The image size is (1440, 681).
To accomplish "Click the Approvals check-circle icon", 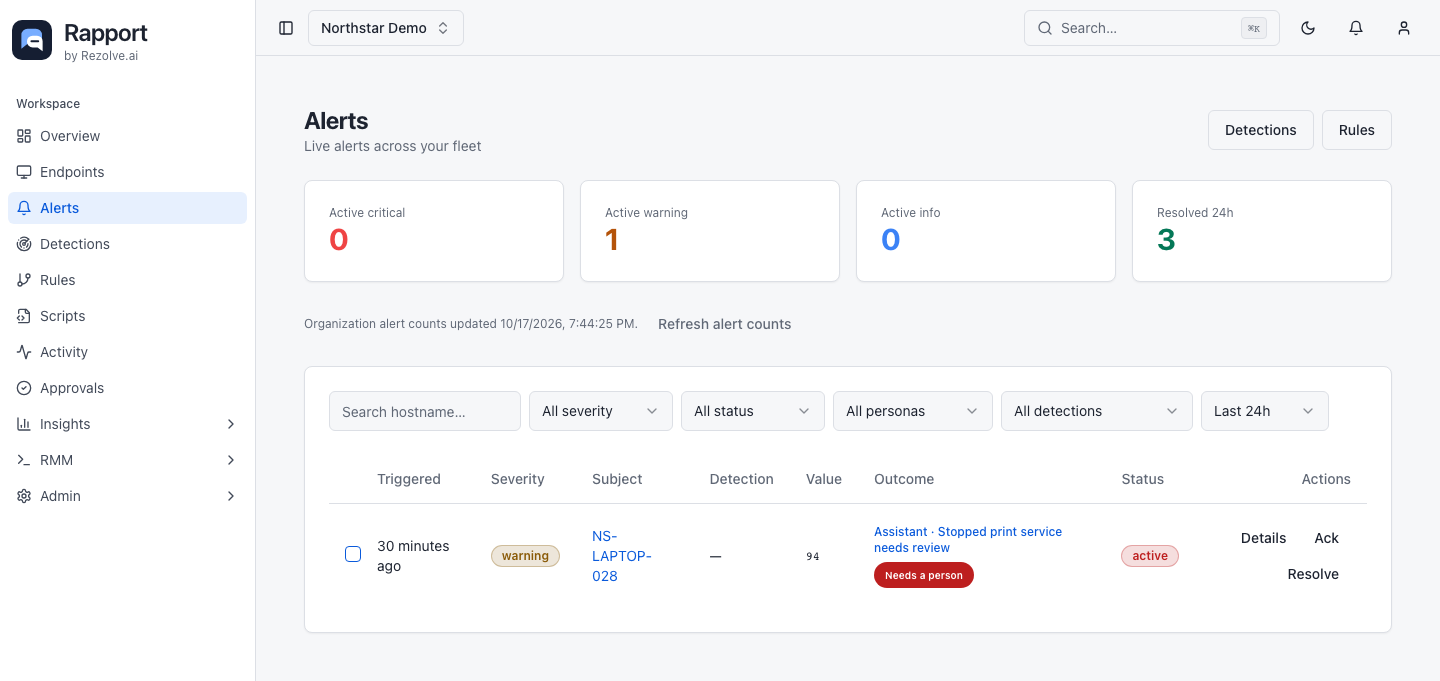I will coord(24,388).
